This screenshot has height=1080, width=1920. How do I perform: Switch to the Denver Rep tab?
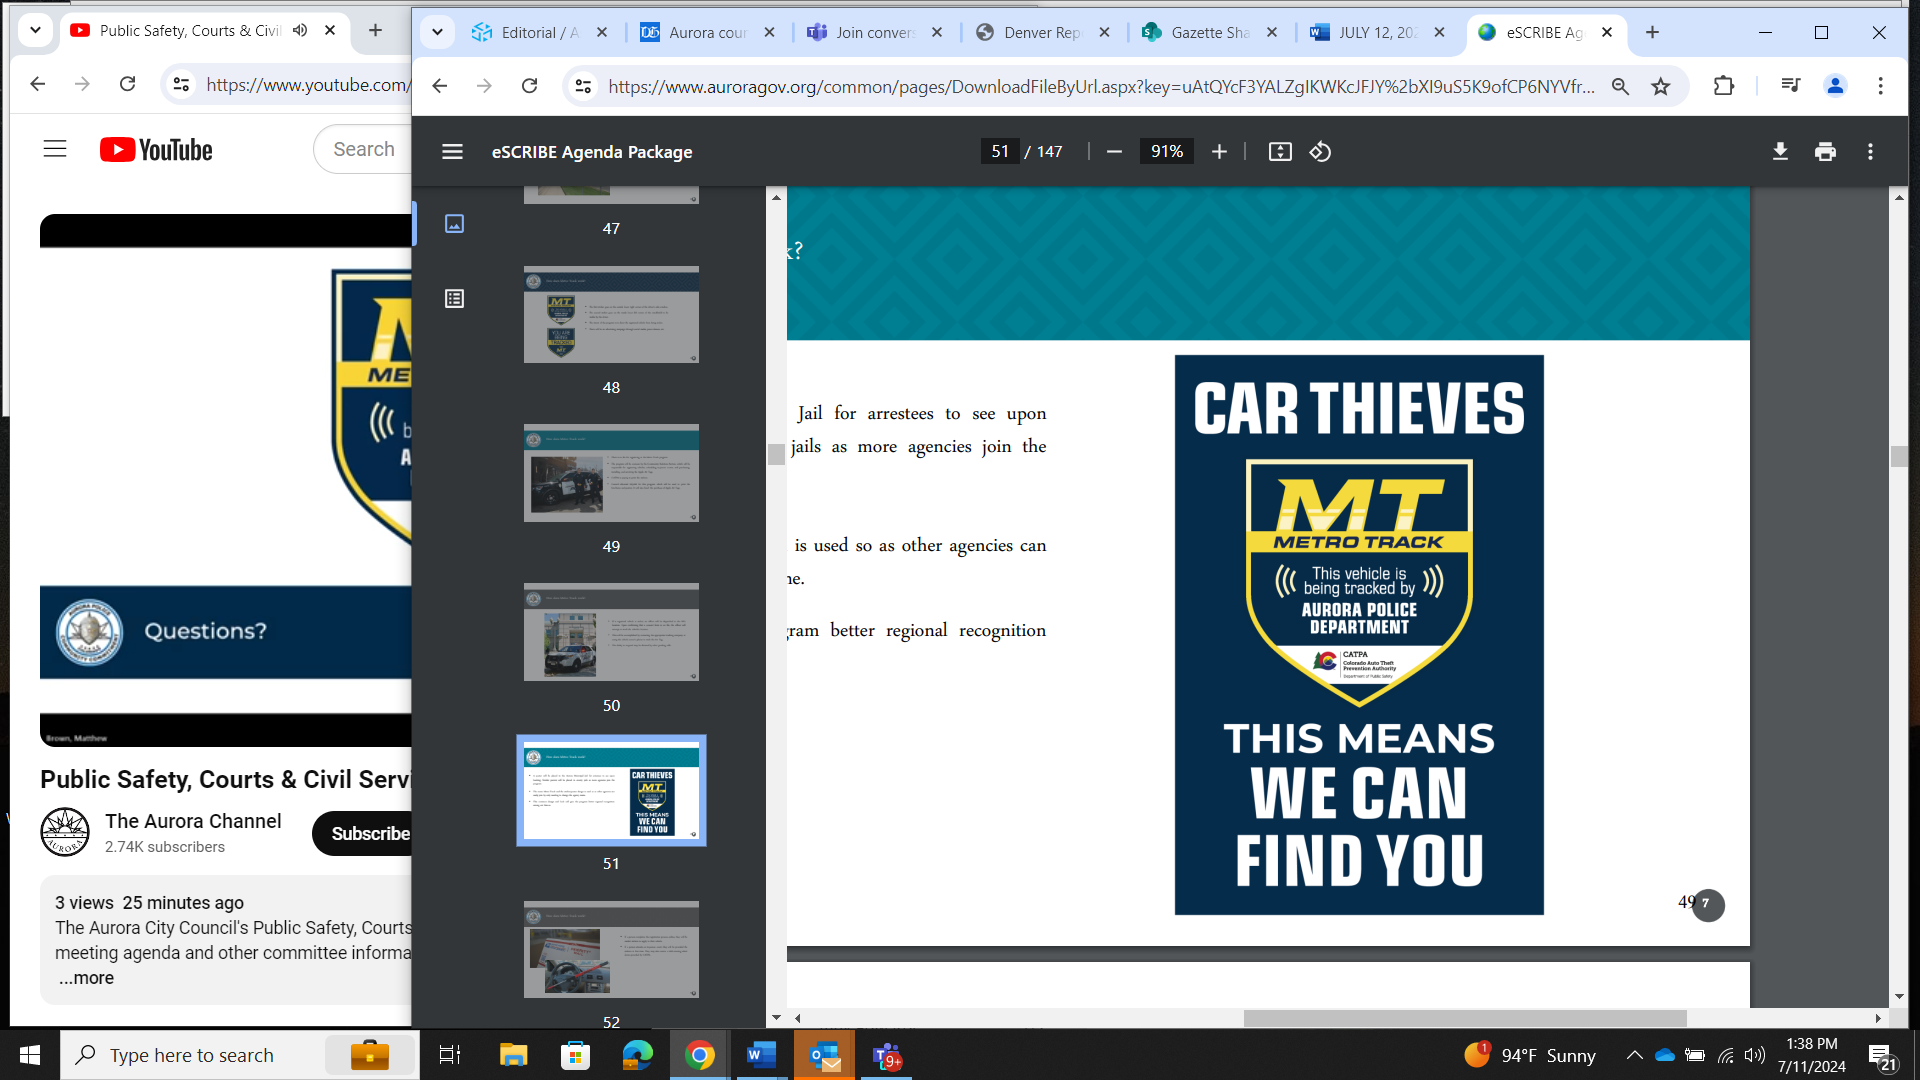coord(1043,32)
